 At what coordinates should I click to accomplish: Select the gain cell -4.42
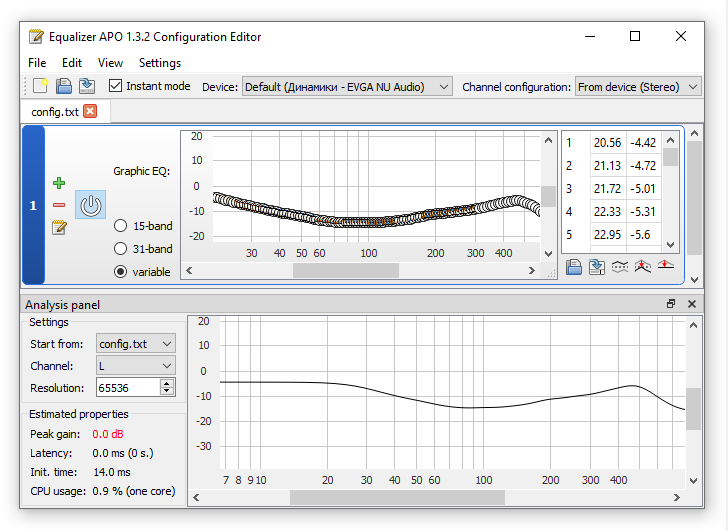tap(644, 142)
